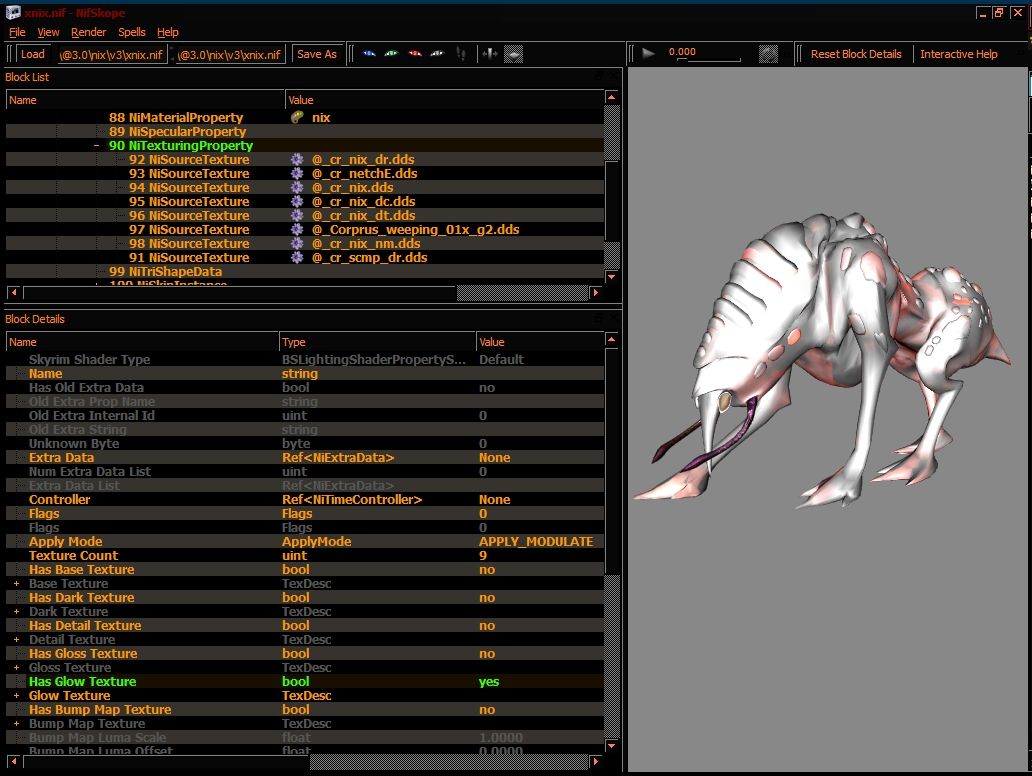This screenshot has height=776, width=1032.
Task: Click the flip view arrows icon
Action: point(490,54)
